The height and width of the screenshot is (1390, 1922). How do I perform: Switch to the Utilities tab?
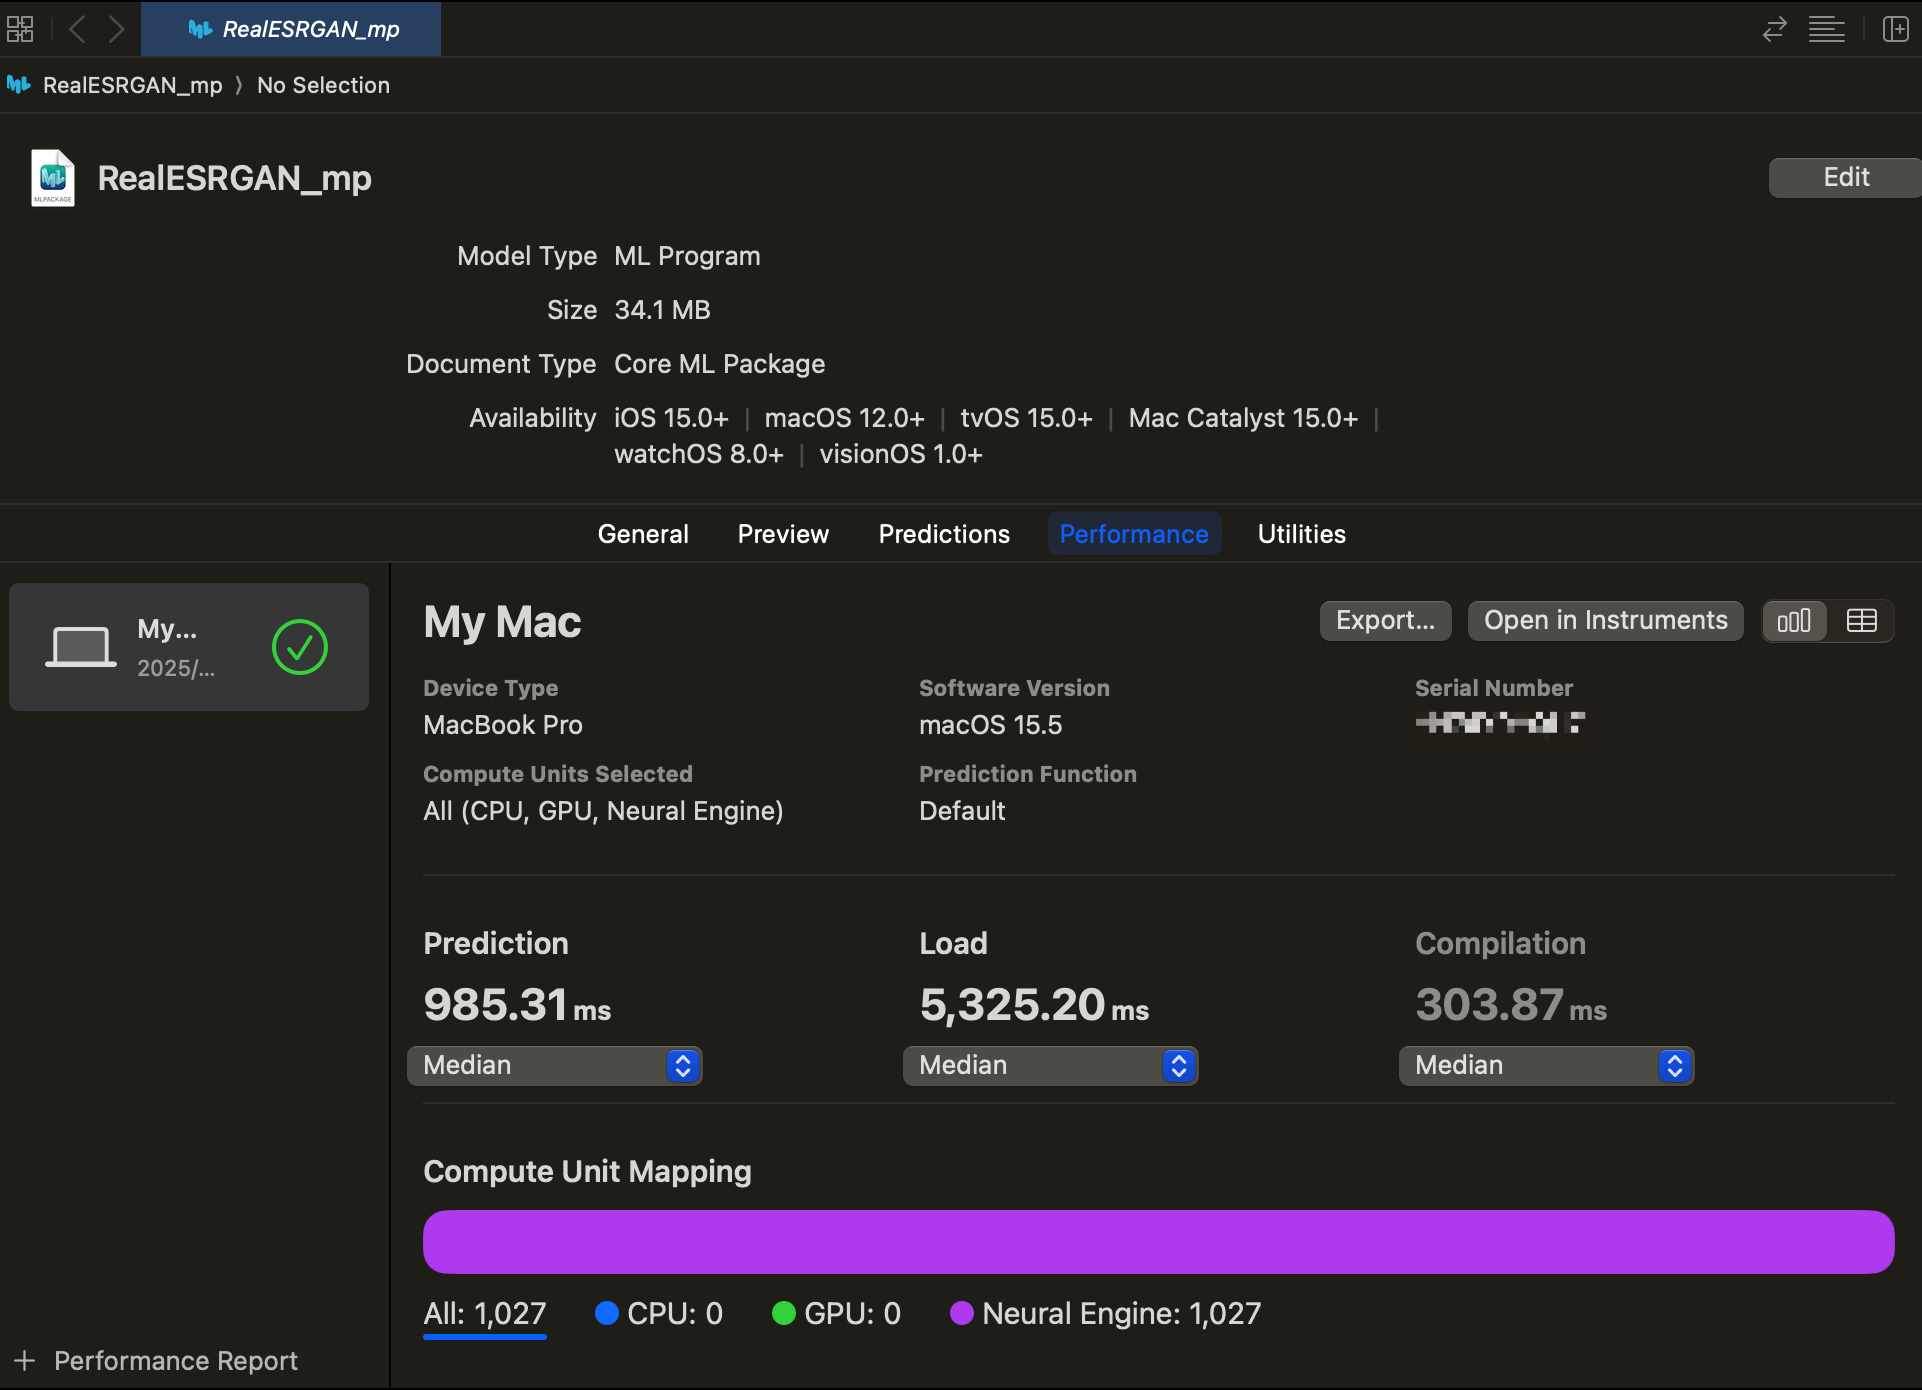(1301, 534)
